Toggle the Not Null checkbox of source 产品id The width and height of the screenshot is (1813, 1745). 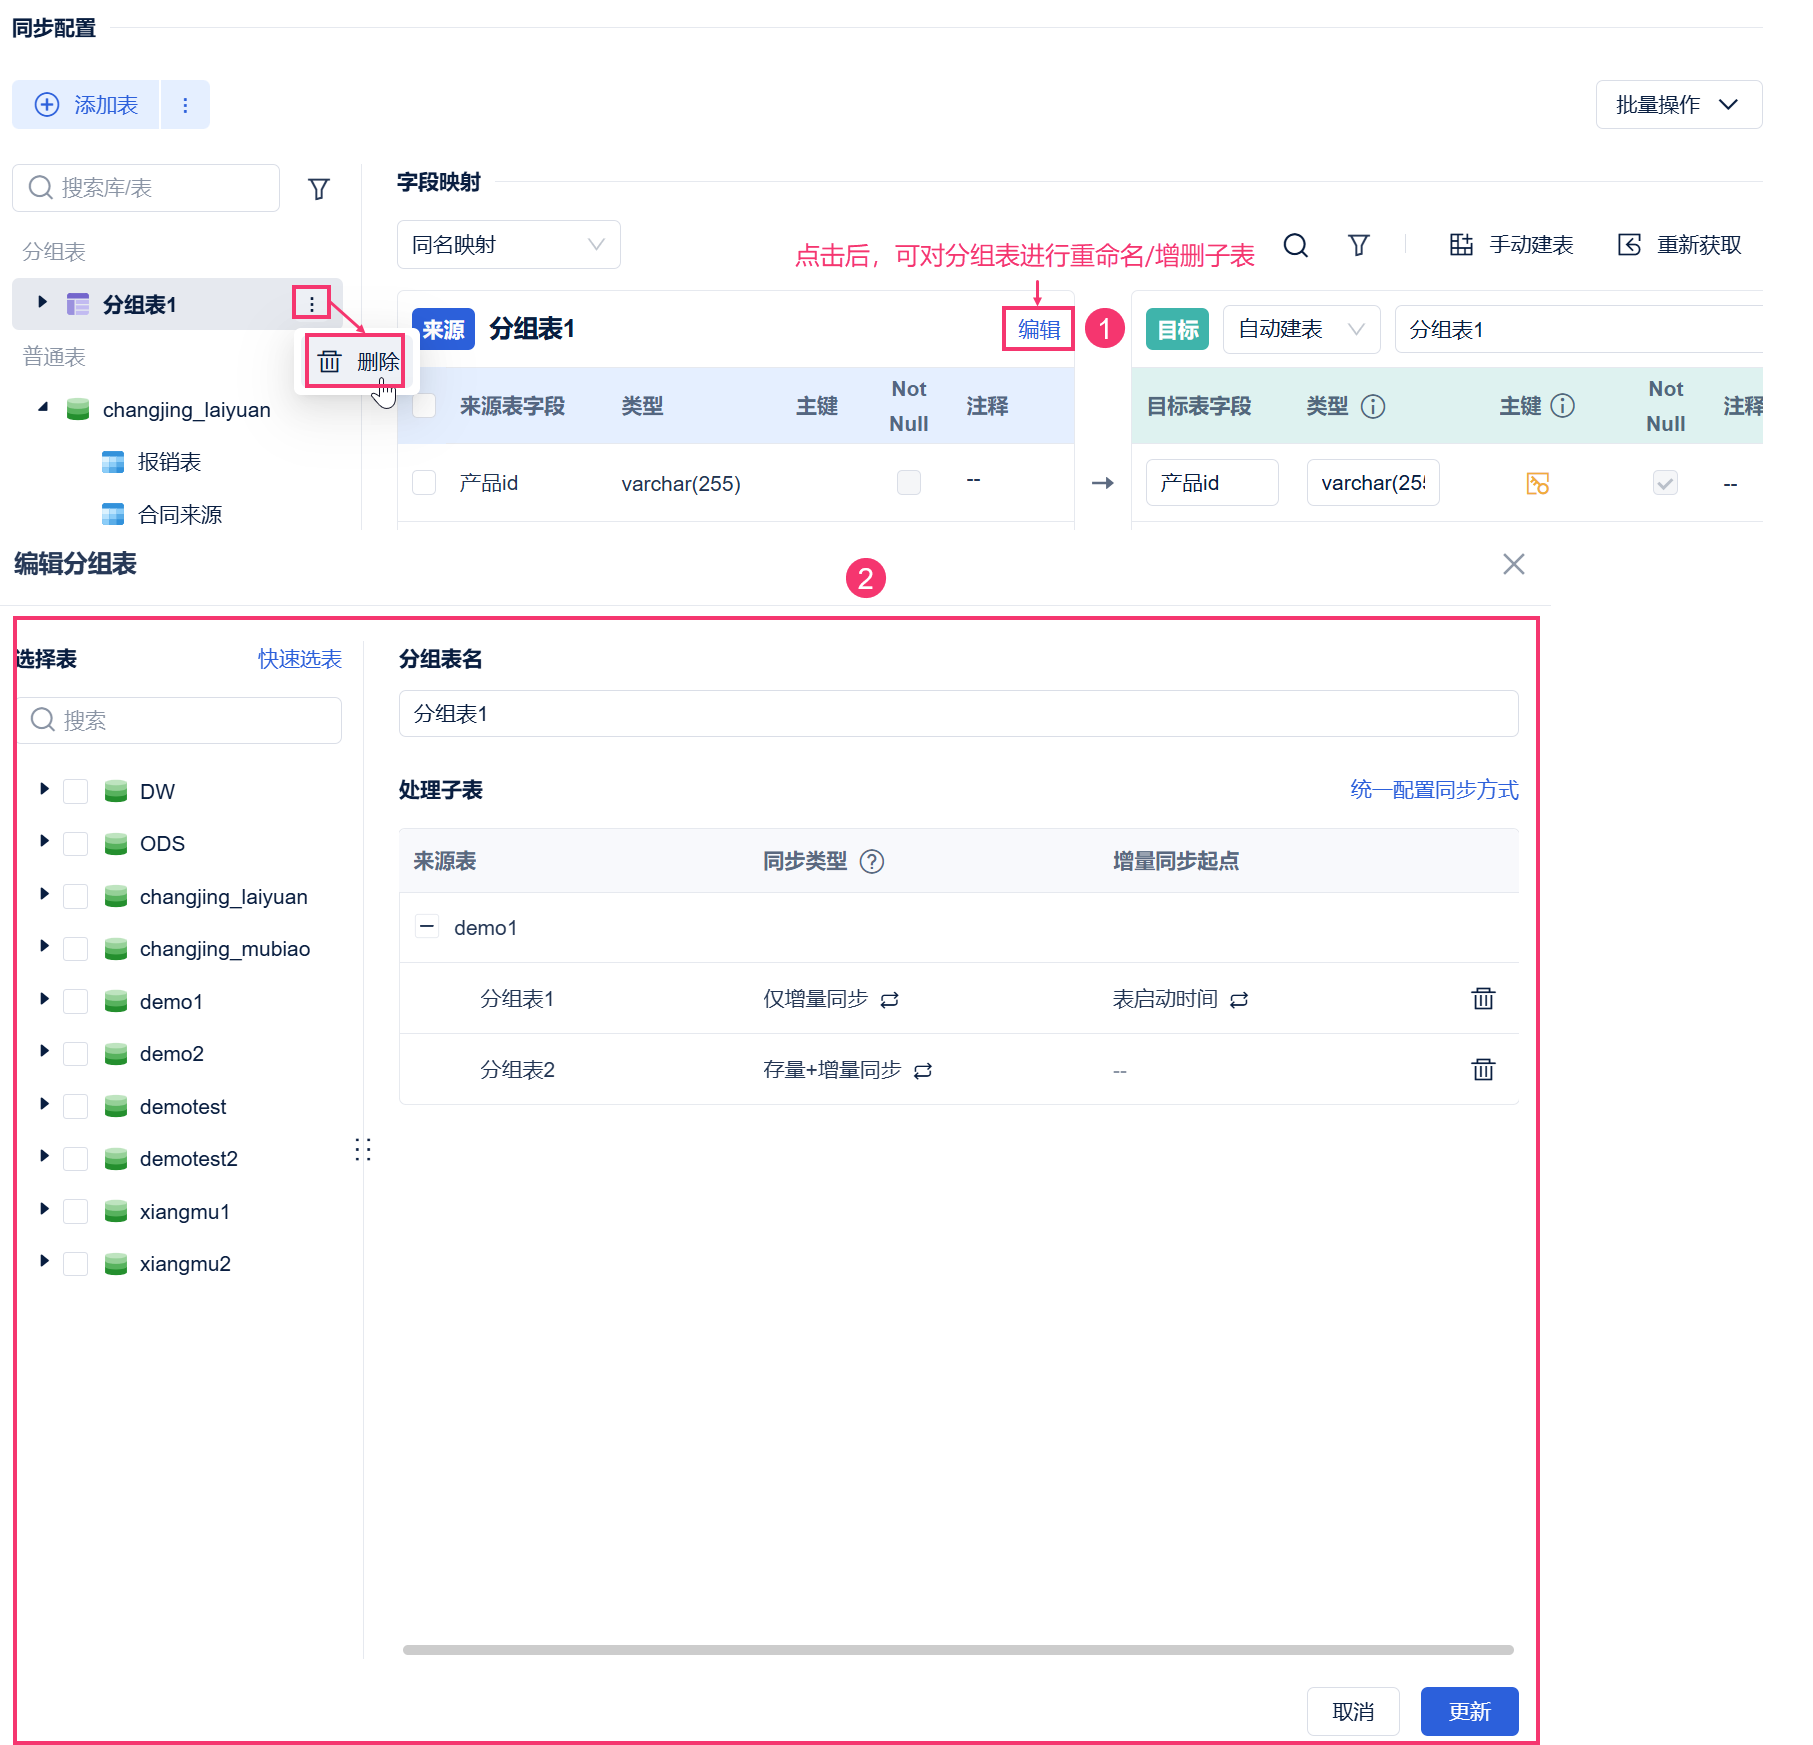(x=909, y=483)
